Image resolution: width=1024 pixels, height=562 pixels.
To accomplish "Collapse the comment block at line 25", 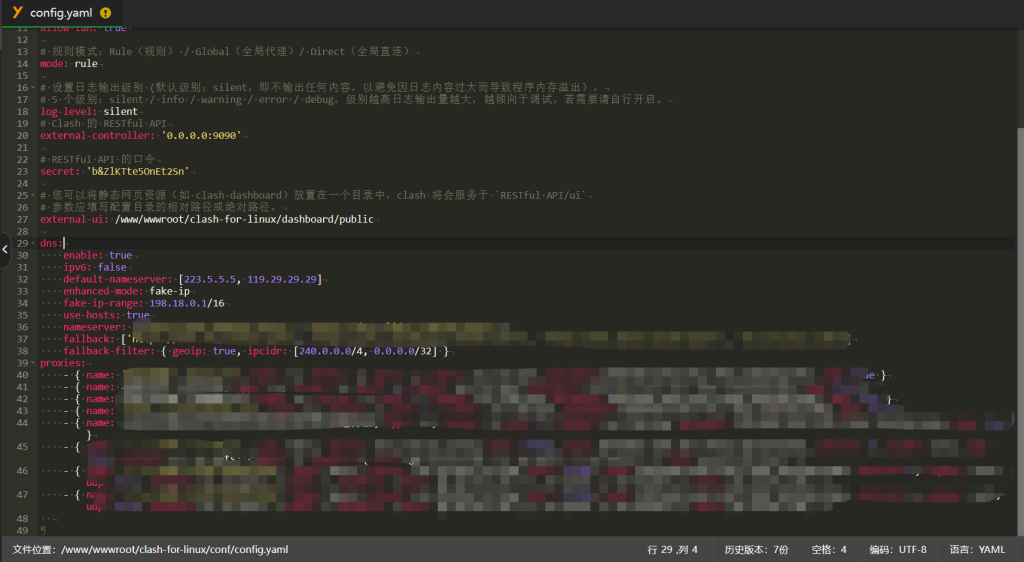I will pyautogui.click(x=33, y=195).
